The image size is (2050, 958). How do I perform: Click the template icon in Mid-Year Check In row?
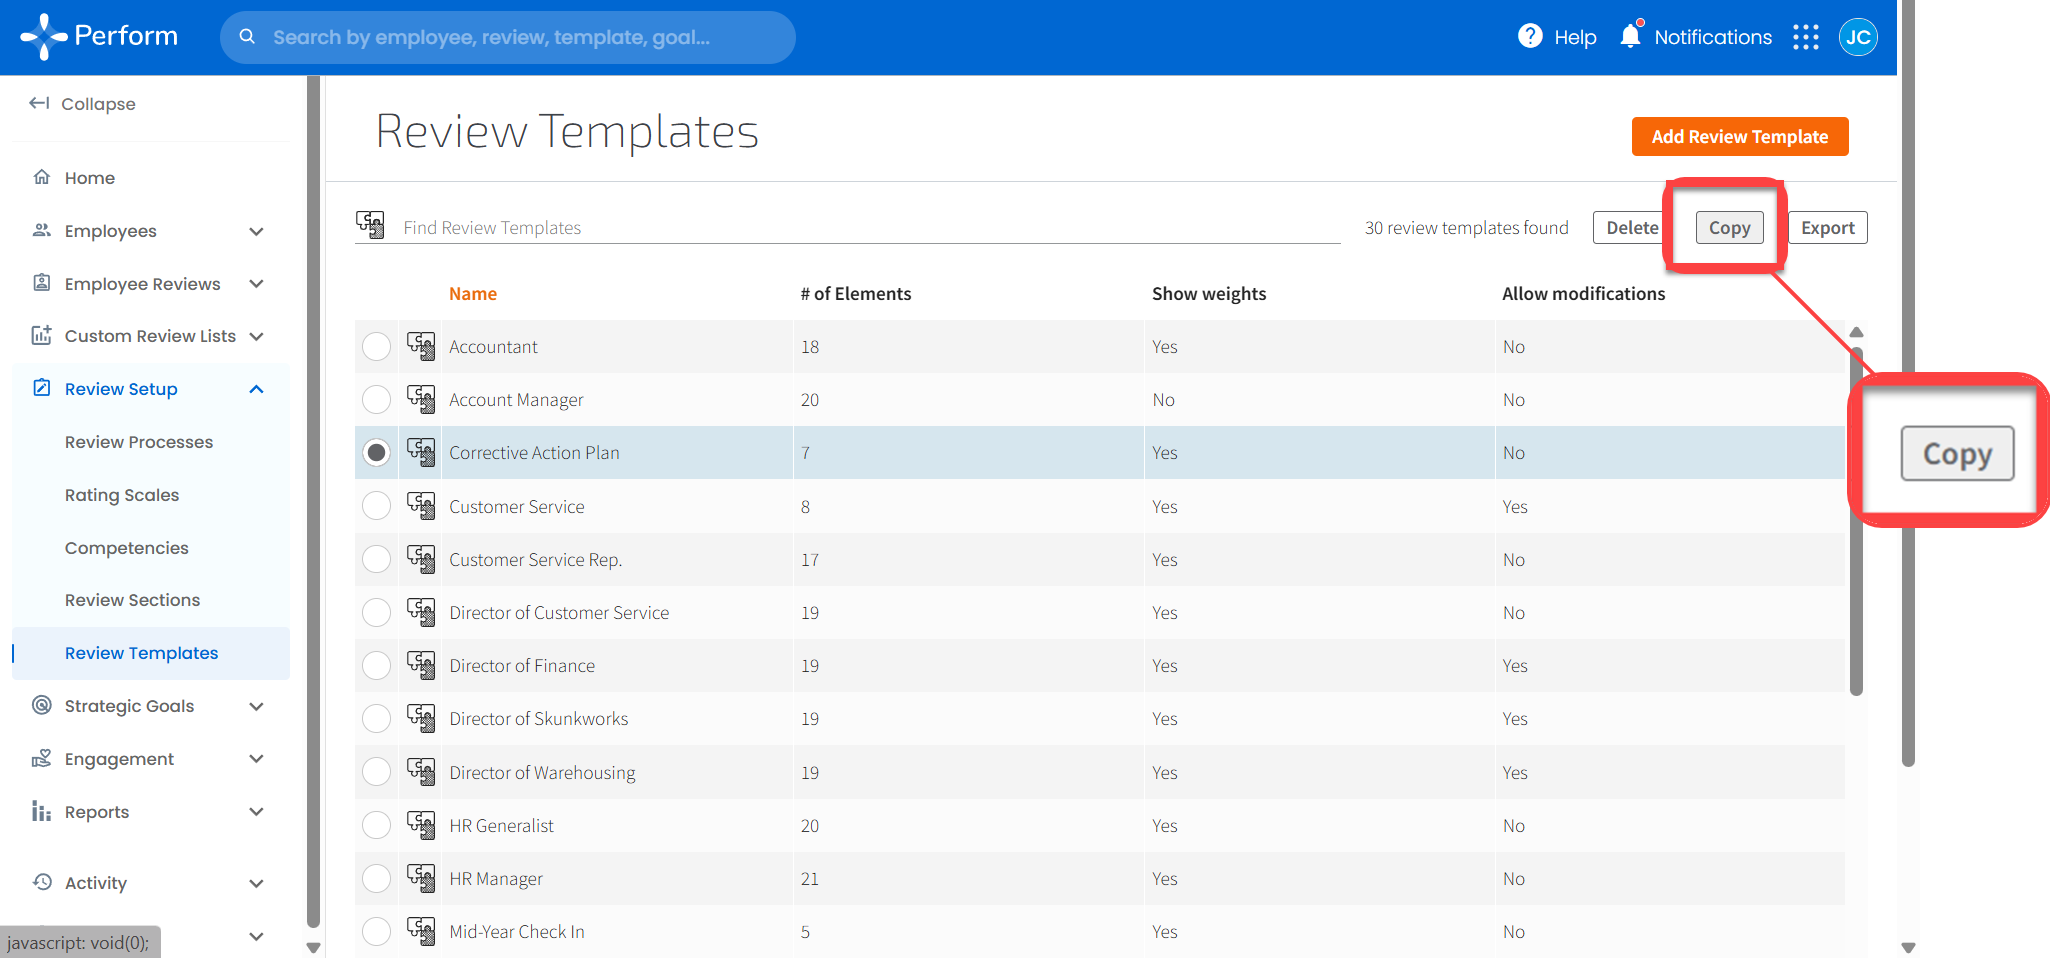click(421, 931)
